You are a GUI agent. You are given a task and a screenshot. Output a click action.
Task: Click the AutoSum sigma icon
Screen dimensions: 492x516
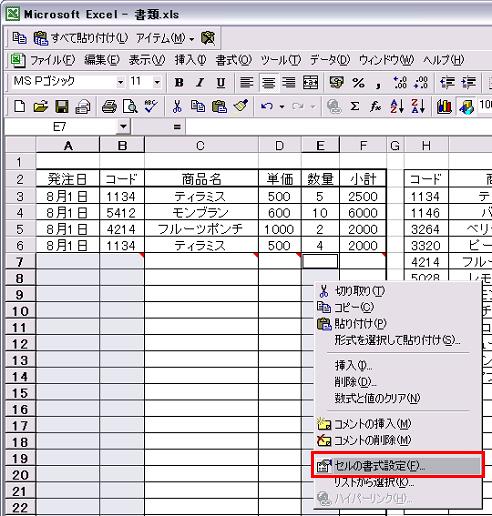(355, 107)
